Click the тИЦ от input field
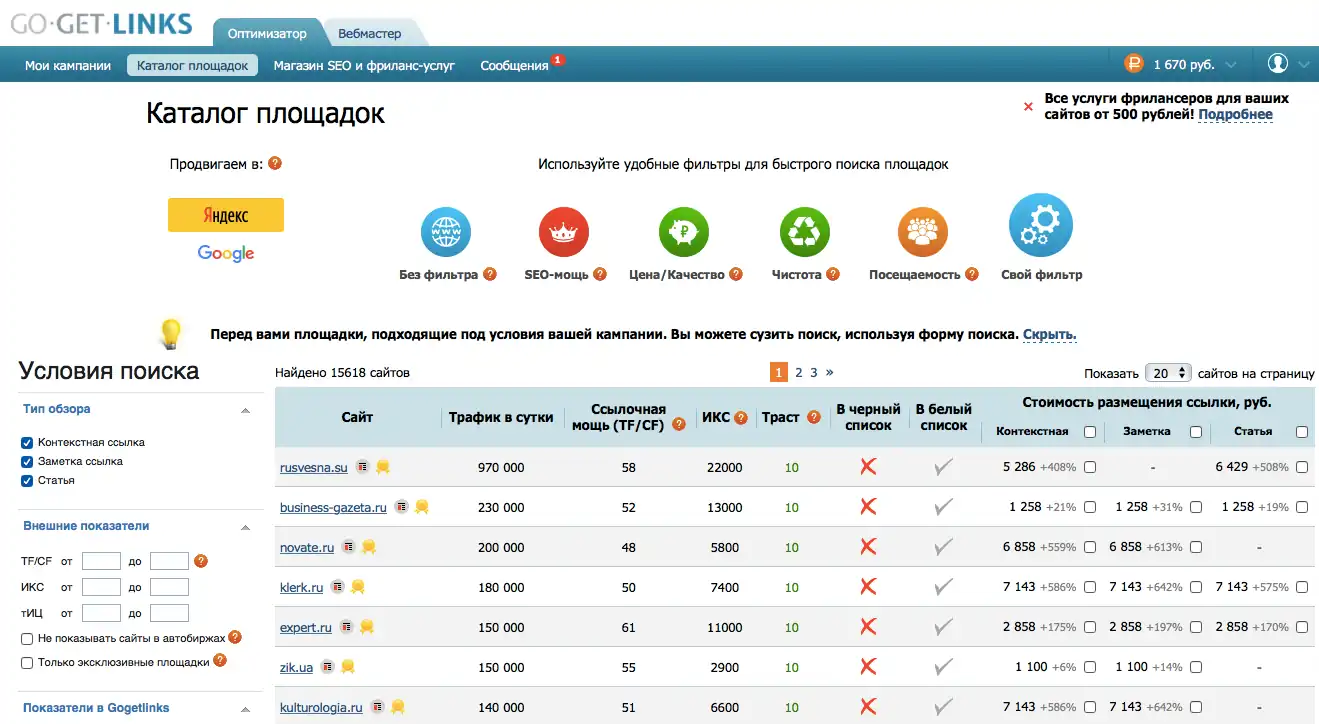Image resolution: width=1319 pixels, height=724 pixels. pos(101,613)
